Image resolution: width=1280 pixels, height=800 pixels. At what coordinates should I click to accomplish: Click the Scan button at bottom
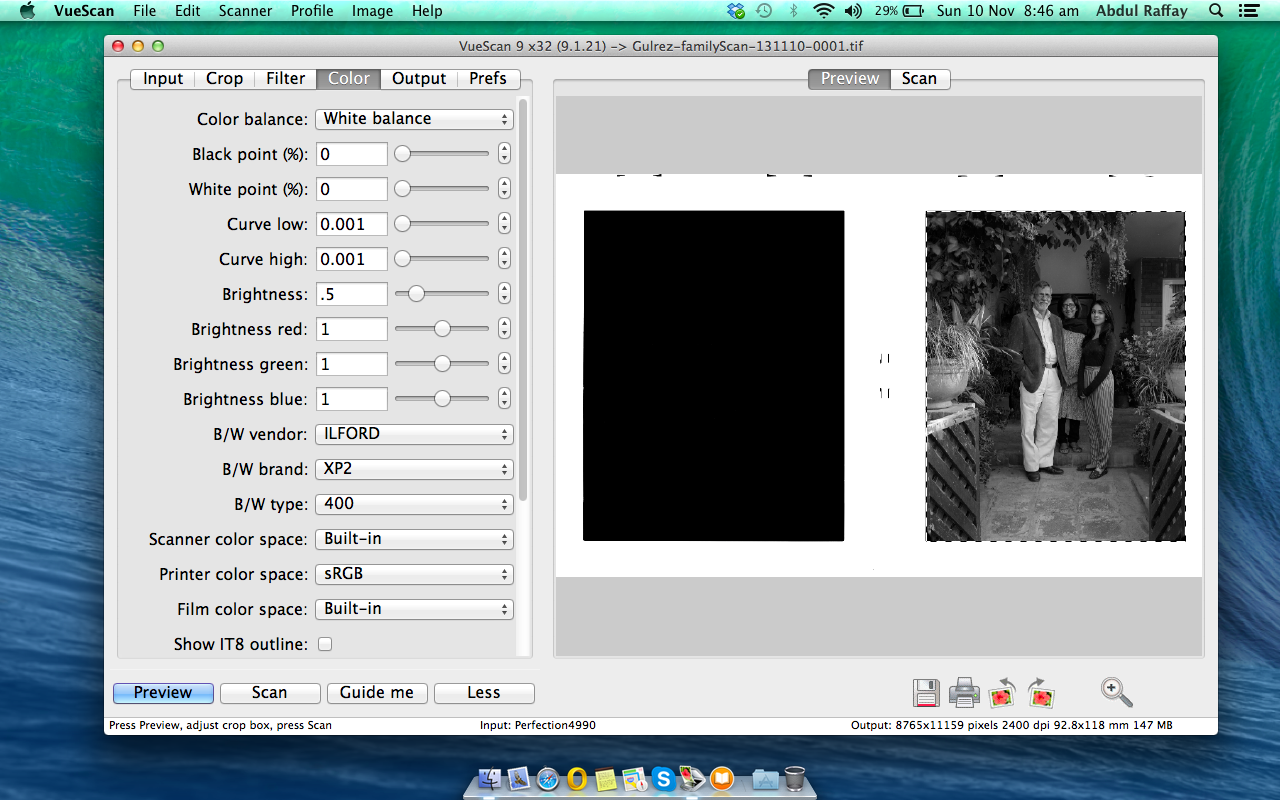click(270, 693)
